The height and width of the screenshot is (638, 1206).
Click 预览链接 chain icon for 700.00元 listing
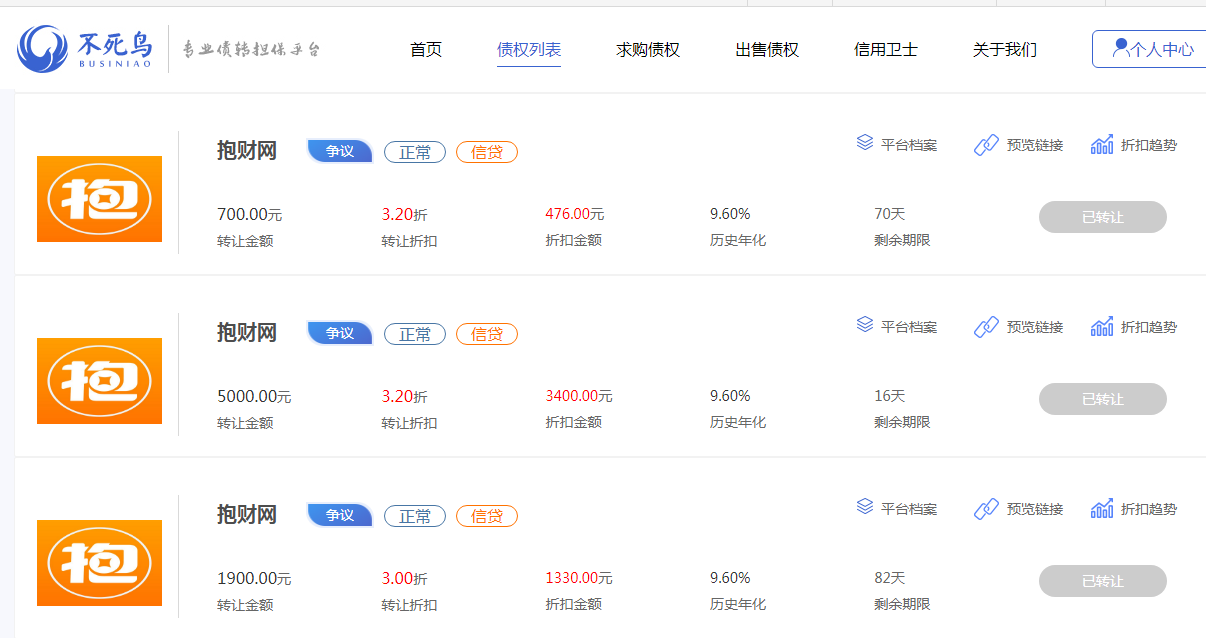pos(986,145)
